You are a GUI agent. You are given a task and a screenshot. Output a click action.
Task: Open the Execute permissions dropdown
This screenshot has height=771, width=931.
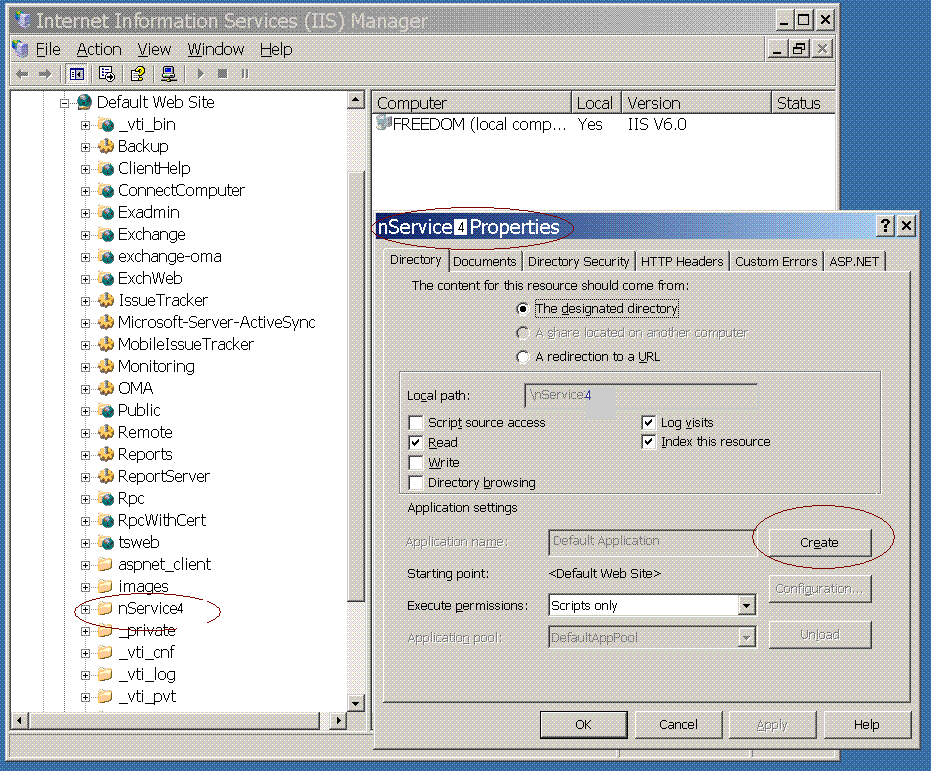click(x=746, y=606)
